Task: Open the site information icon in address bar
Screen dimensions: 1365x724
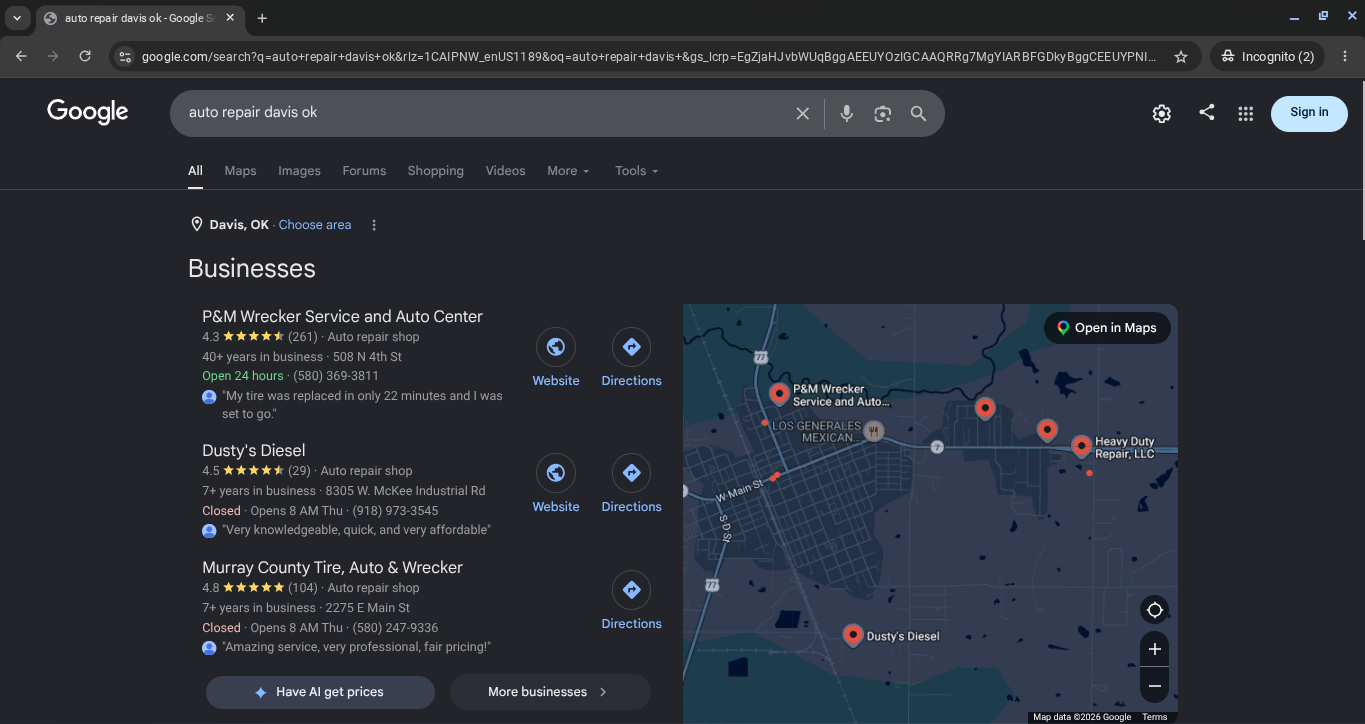Action: (x=124, y=57)
